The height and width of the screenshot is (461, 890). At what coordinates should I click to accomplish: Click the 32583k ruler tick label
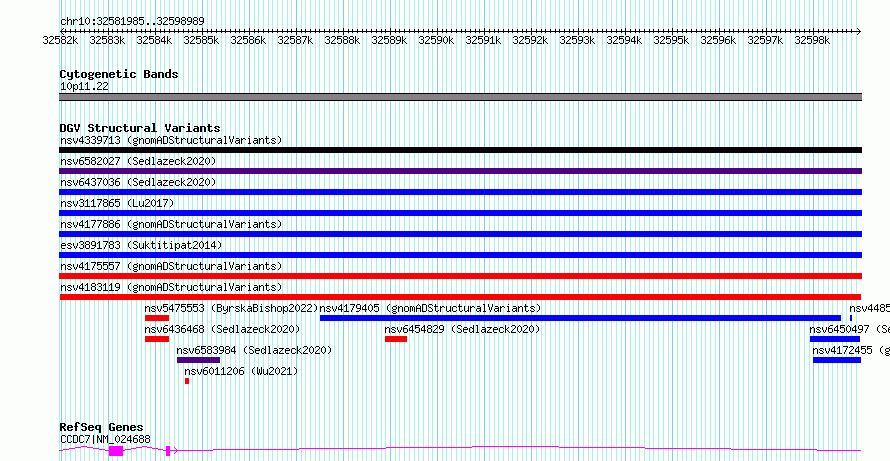pyautogui.click(x=107, y=40)
